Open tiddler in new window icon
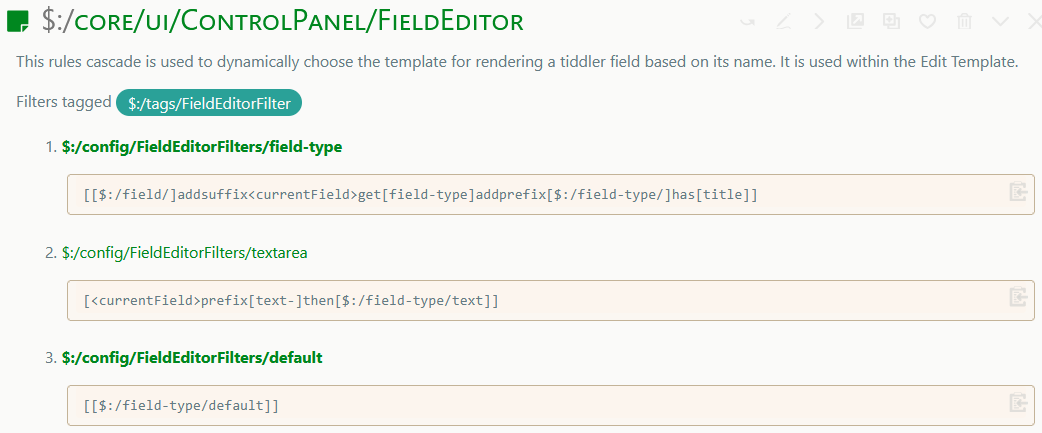Screen dimensions: 1042x433 [x=855, y=21]
